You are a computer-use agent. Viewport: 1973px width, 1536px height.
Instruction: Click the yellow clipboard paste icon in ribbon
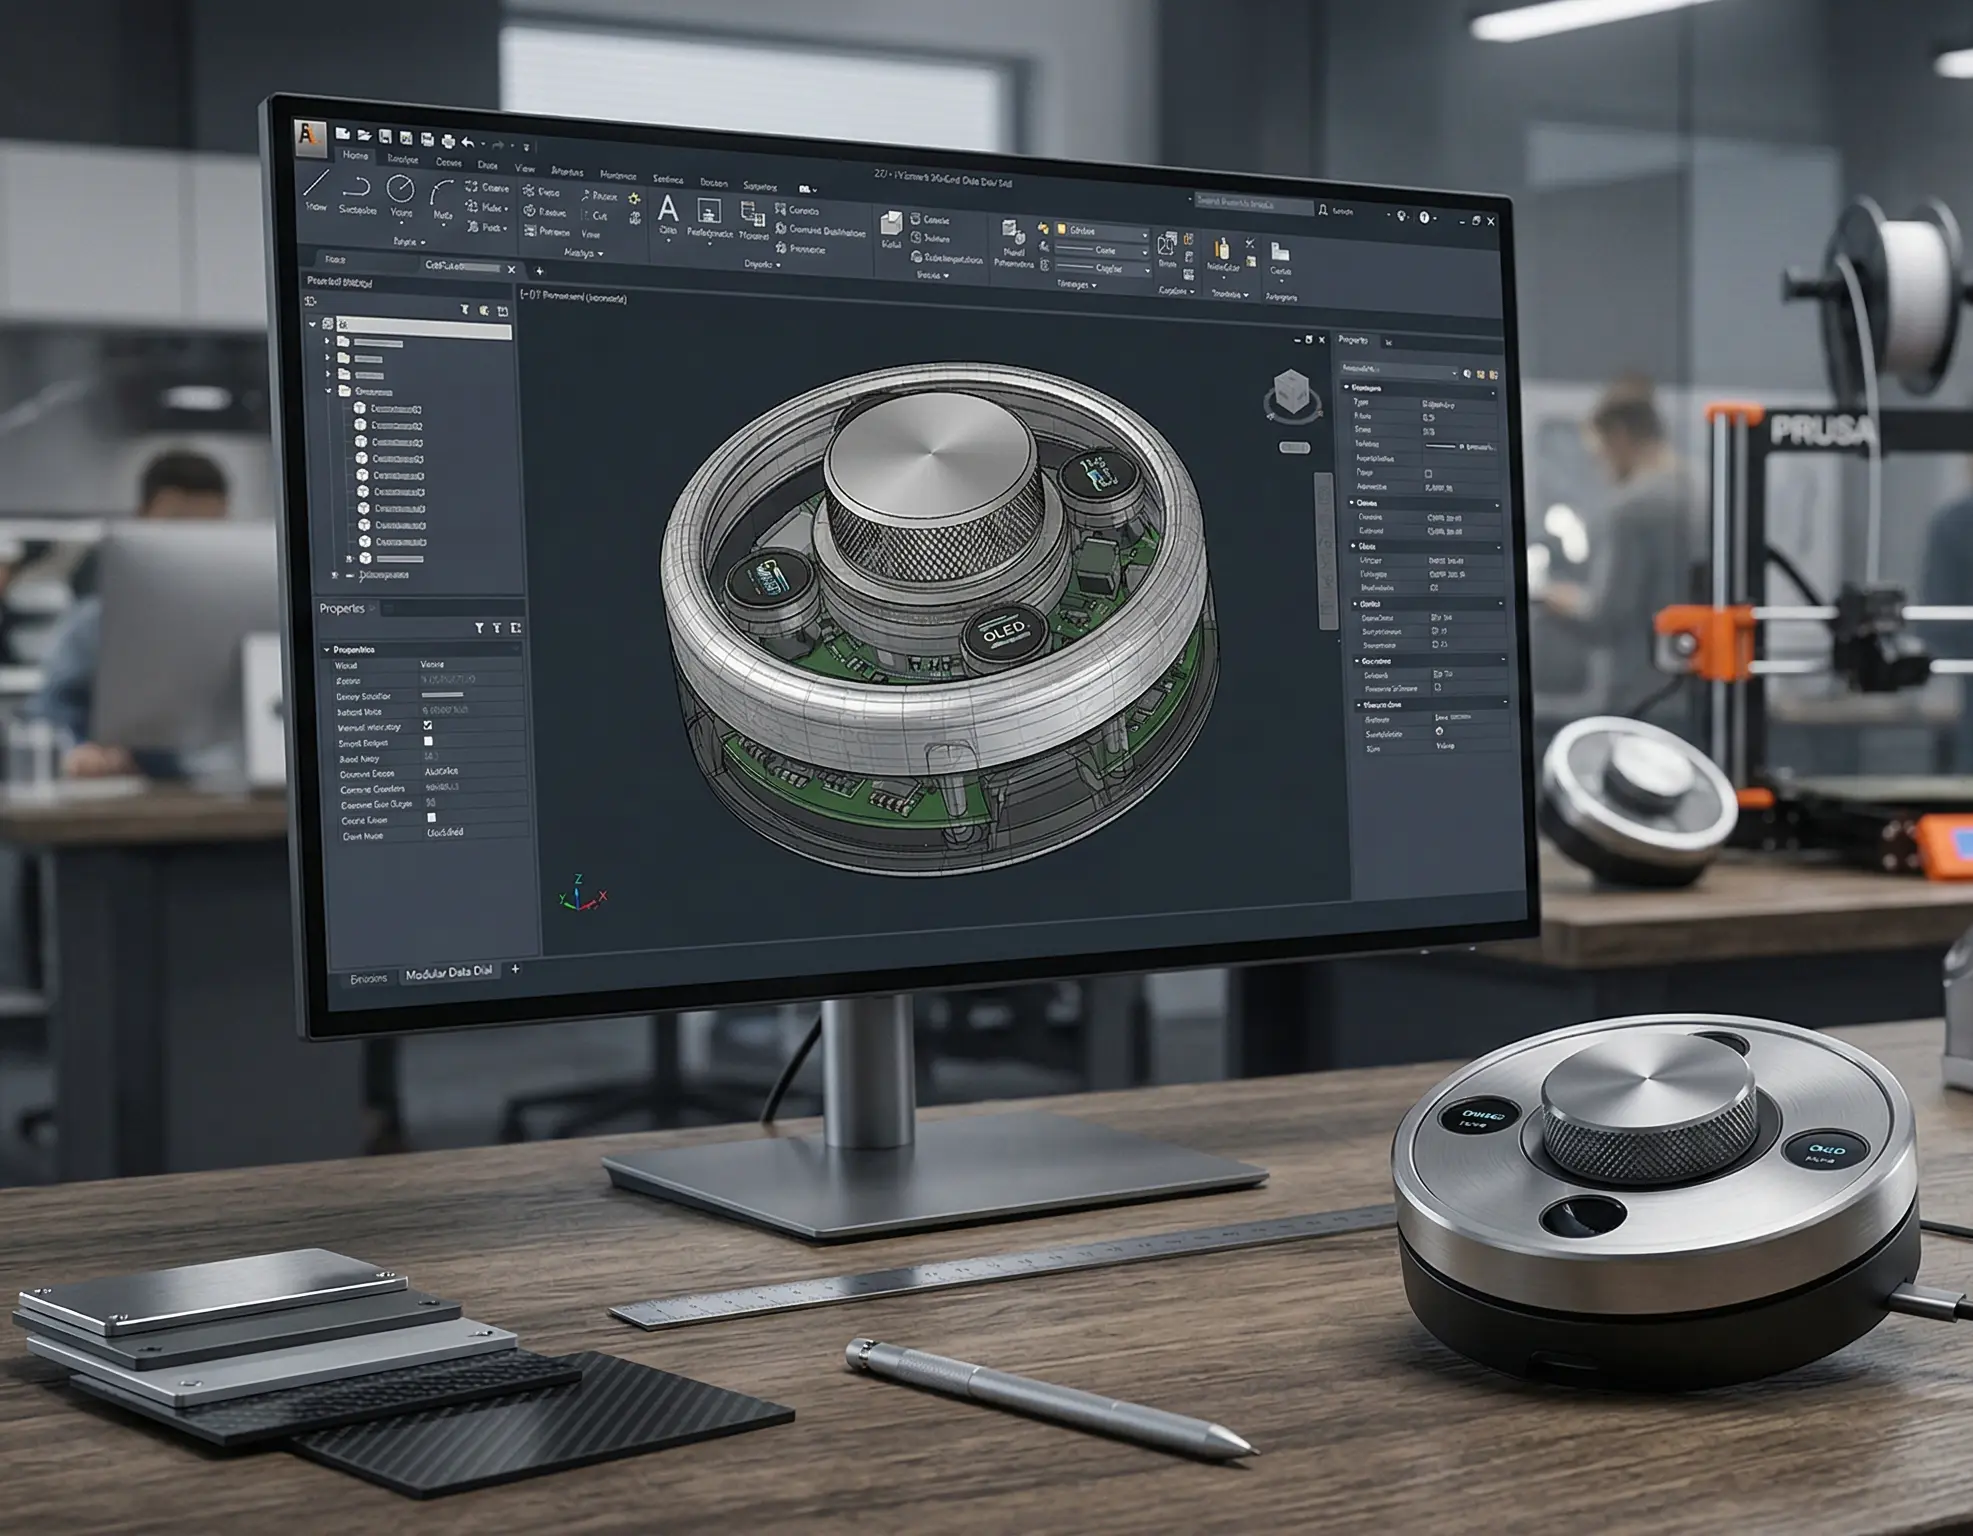point(1221,248)
